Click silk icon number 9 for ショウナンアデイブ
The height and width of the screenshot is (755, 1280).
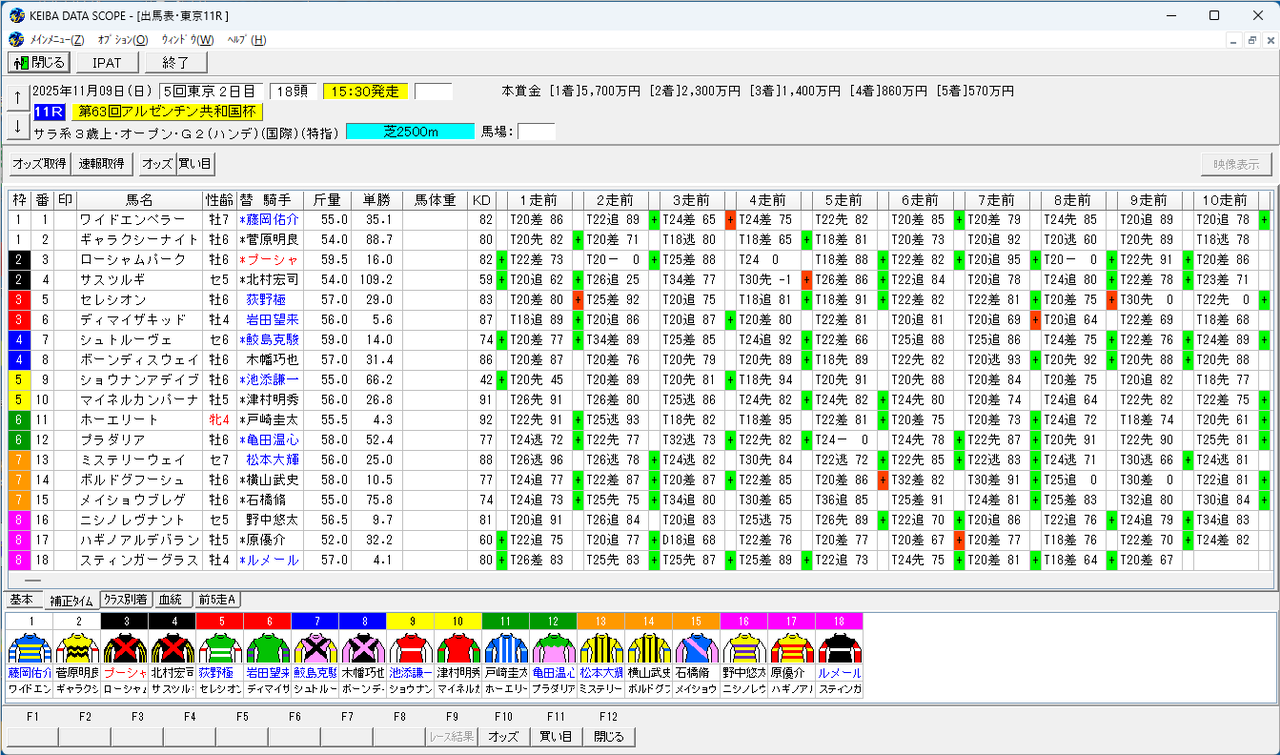410,647
